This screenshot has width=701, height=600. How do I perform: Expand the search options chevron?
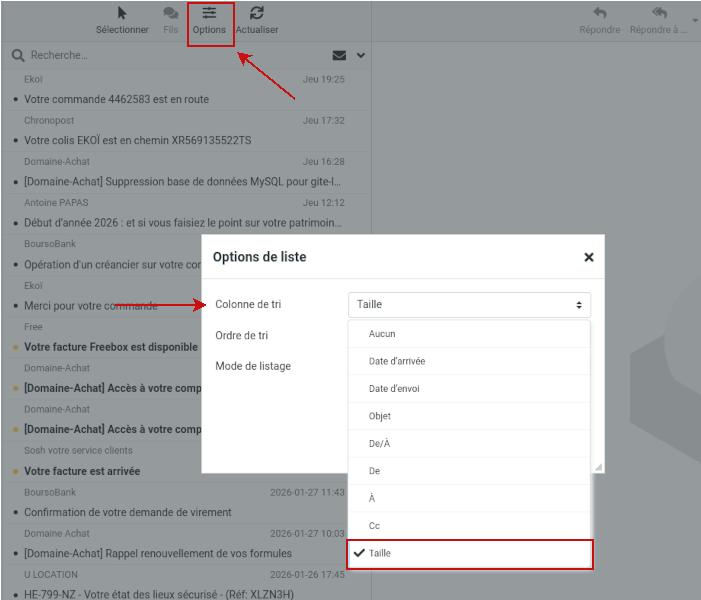[361, 56]
